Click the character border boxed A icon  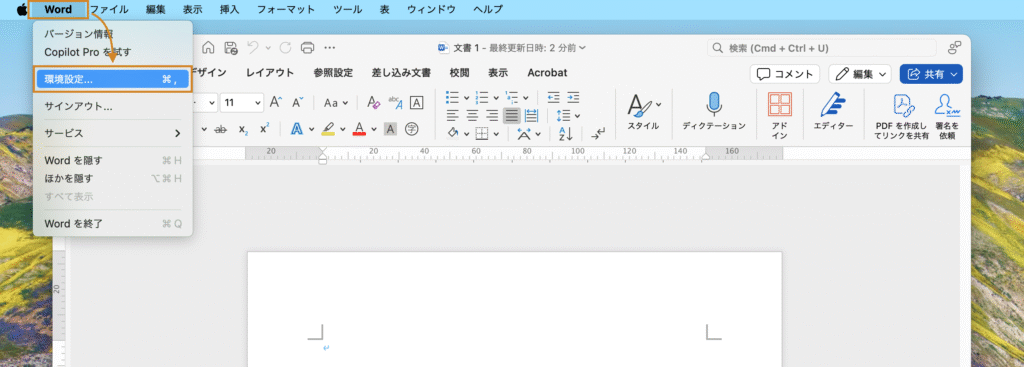416,103
